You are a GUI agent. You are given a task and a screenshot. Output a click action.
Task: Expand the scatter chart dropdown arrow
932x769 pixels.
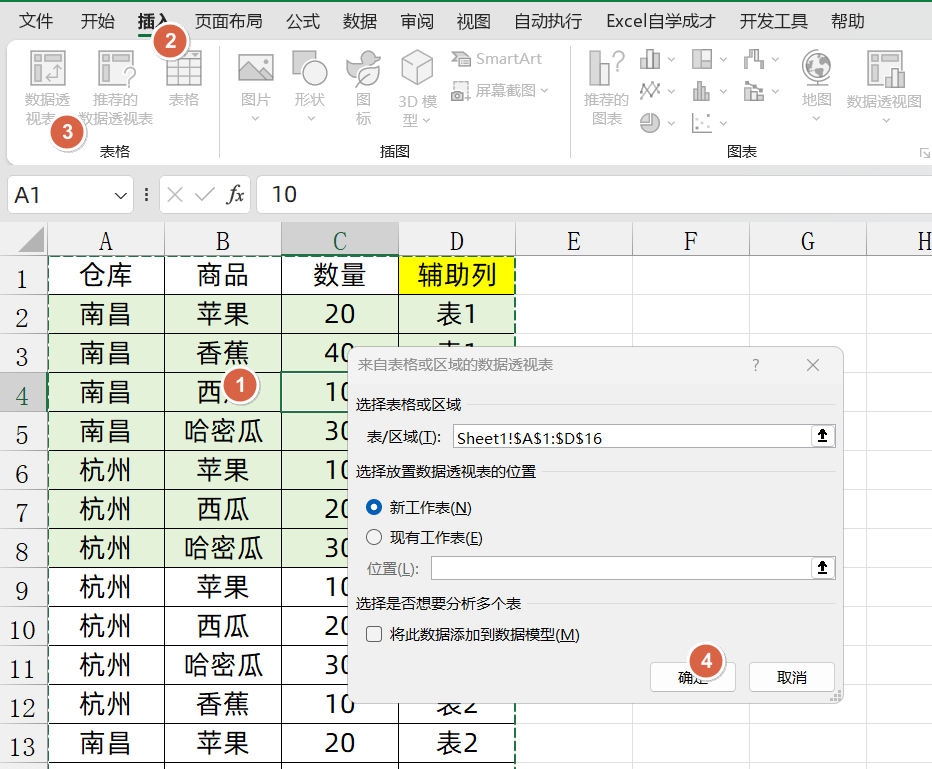pyautogui.click(x=723, y=123)
